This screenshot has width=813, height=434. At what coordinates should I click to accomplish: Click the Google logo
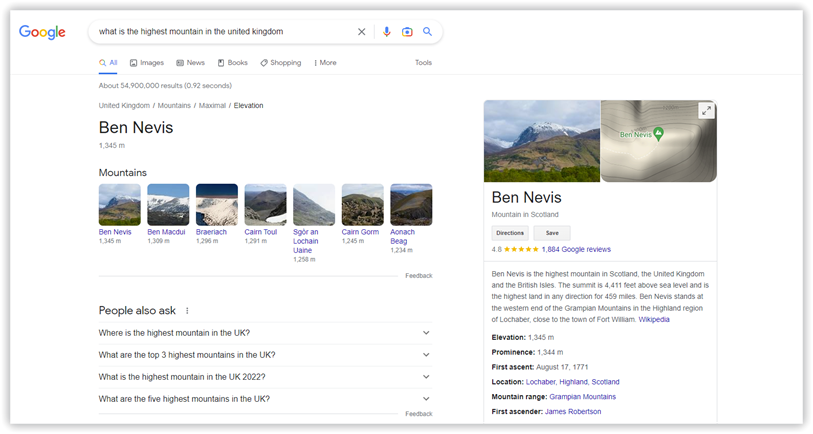42,32
